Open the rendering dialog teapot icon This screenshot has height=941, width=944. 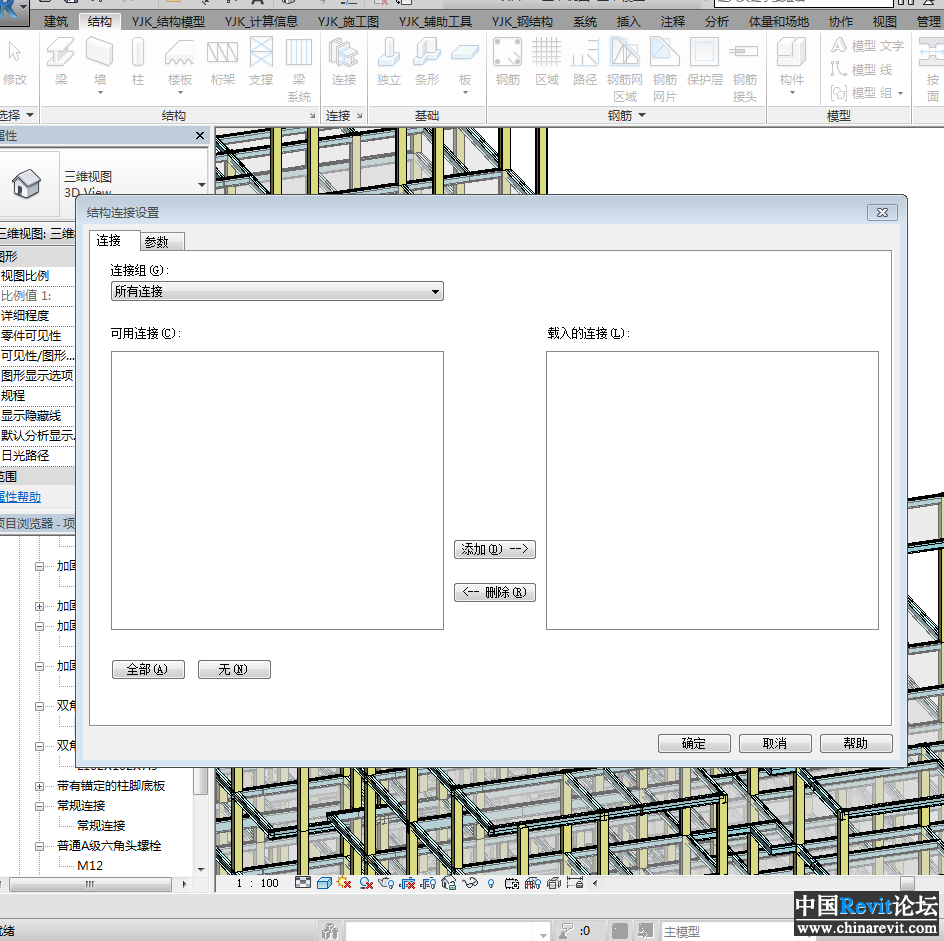point(387,883)
